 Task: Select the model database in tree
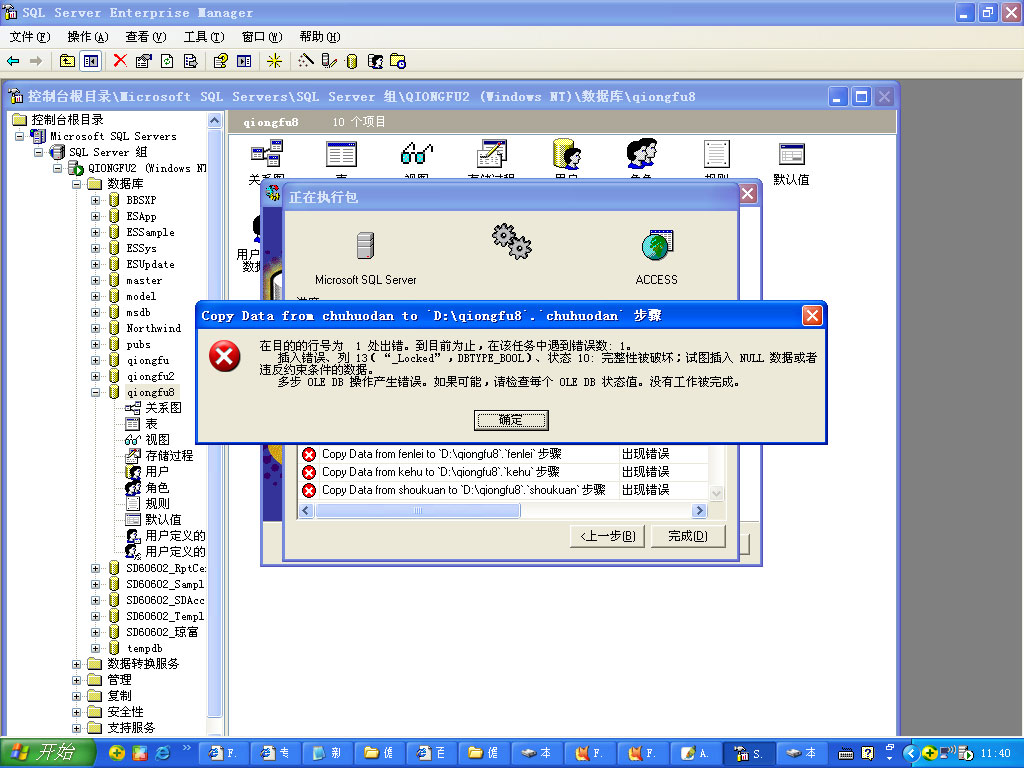(141, 296)
